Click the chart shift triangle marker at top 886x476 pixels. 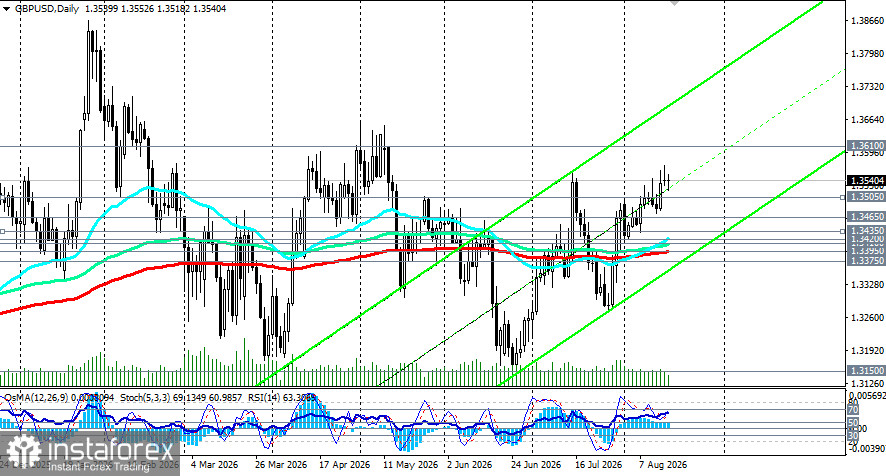(674, 3)
